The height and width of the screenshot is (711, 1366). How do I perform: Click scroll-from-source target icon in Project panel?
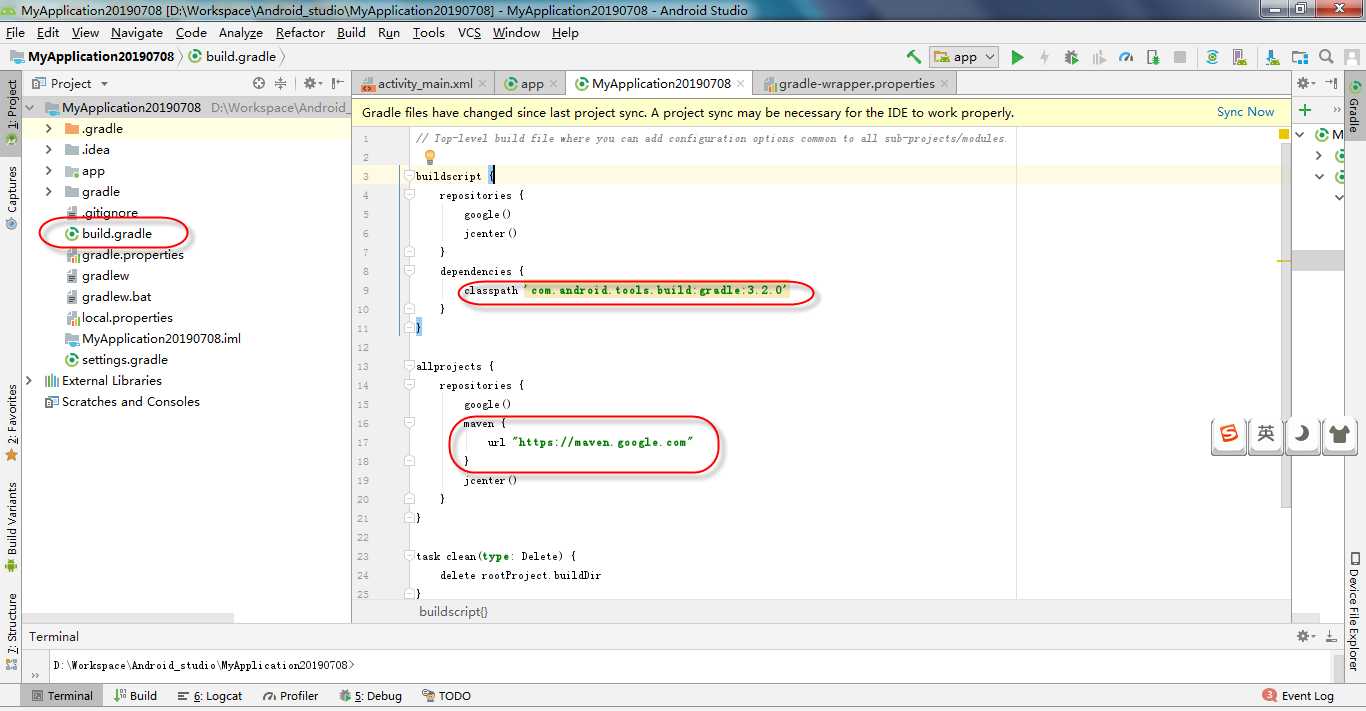[x=259, y=84]
